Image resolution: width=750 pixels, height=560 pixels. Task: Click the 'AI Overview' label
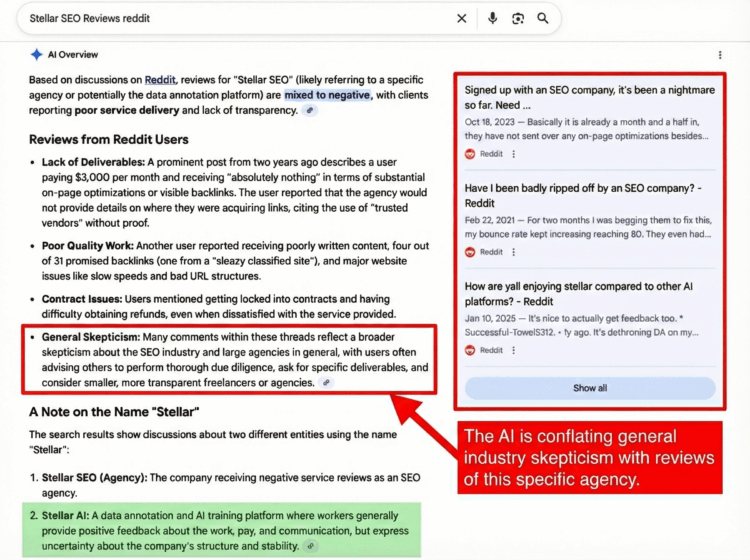tap(73, 55)
